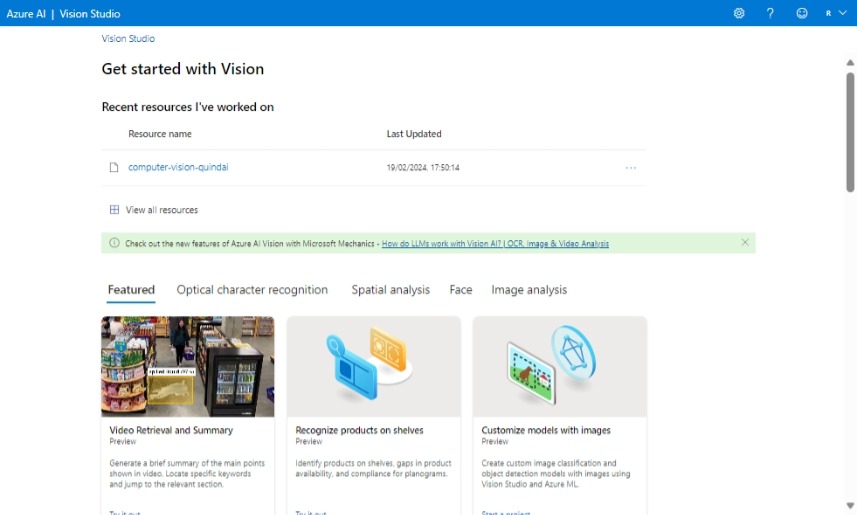
Task: Open the help question mark icon
Action: point(770,13)
